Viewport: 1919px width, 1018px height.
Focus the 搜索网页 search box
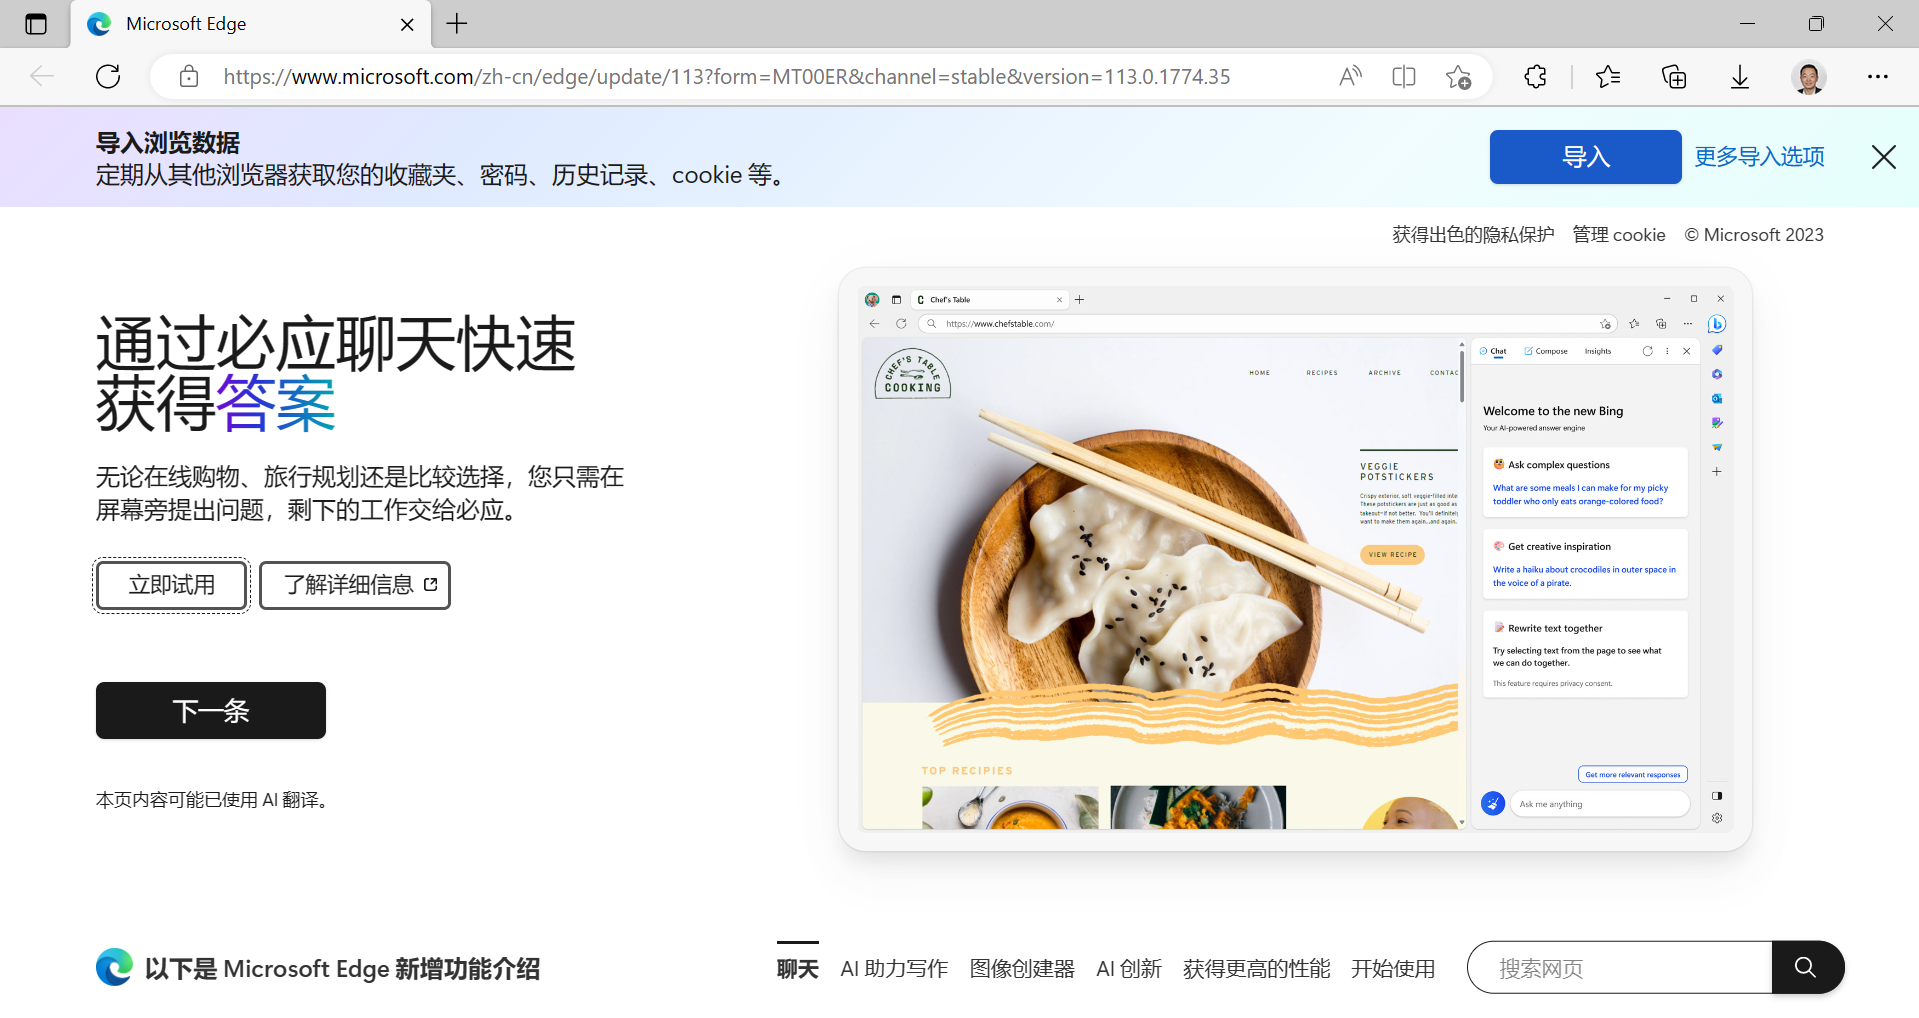pos(1620,967)
